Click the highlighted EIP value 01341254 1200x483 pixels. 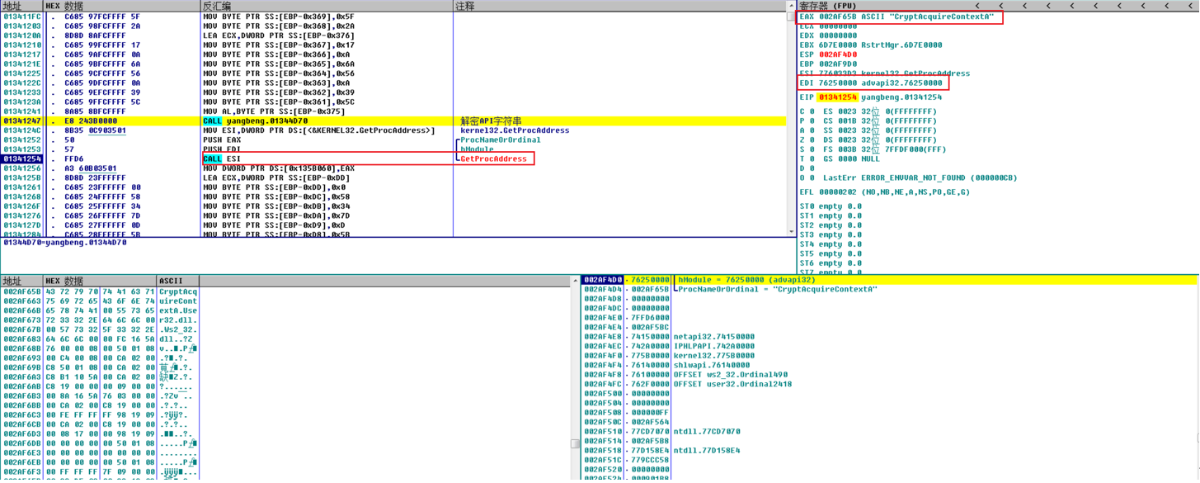tap(836, 97)
